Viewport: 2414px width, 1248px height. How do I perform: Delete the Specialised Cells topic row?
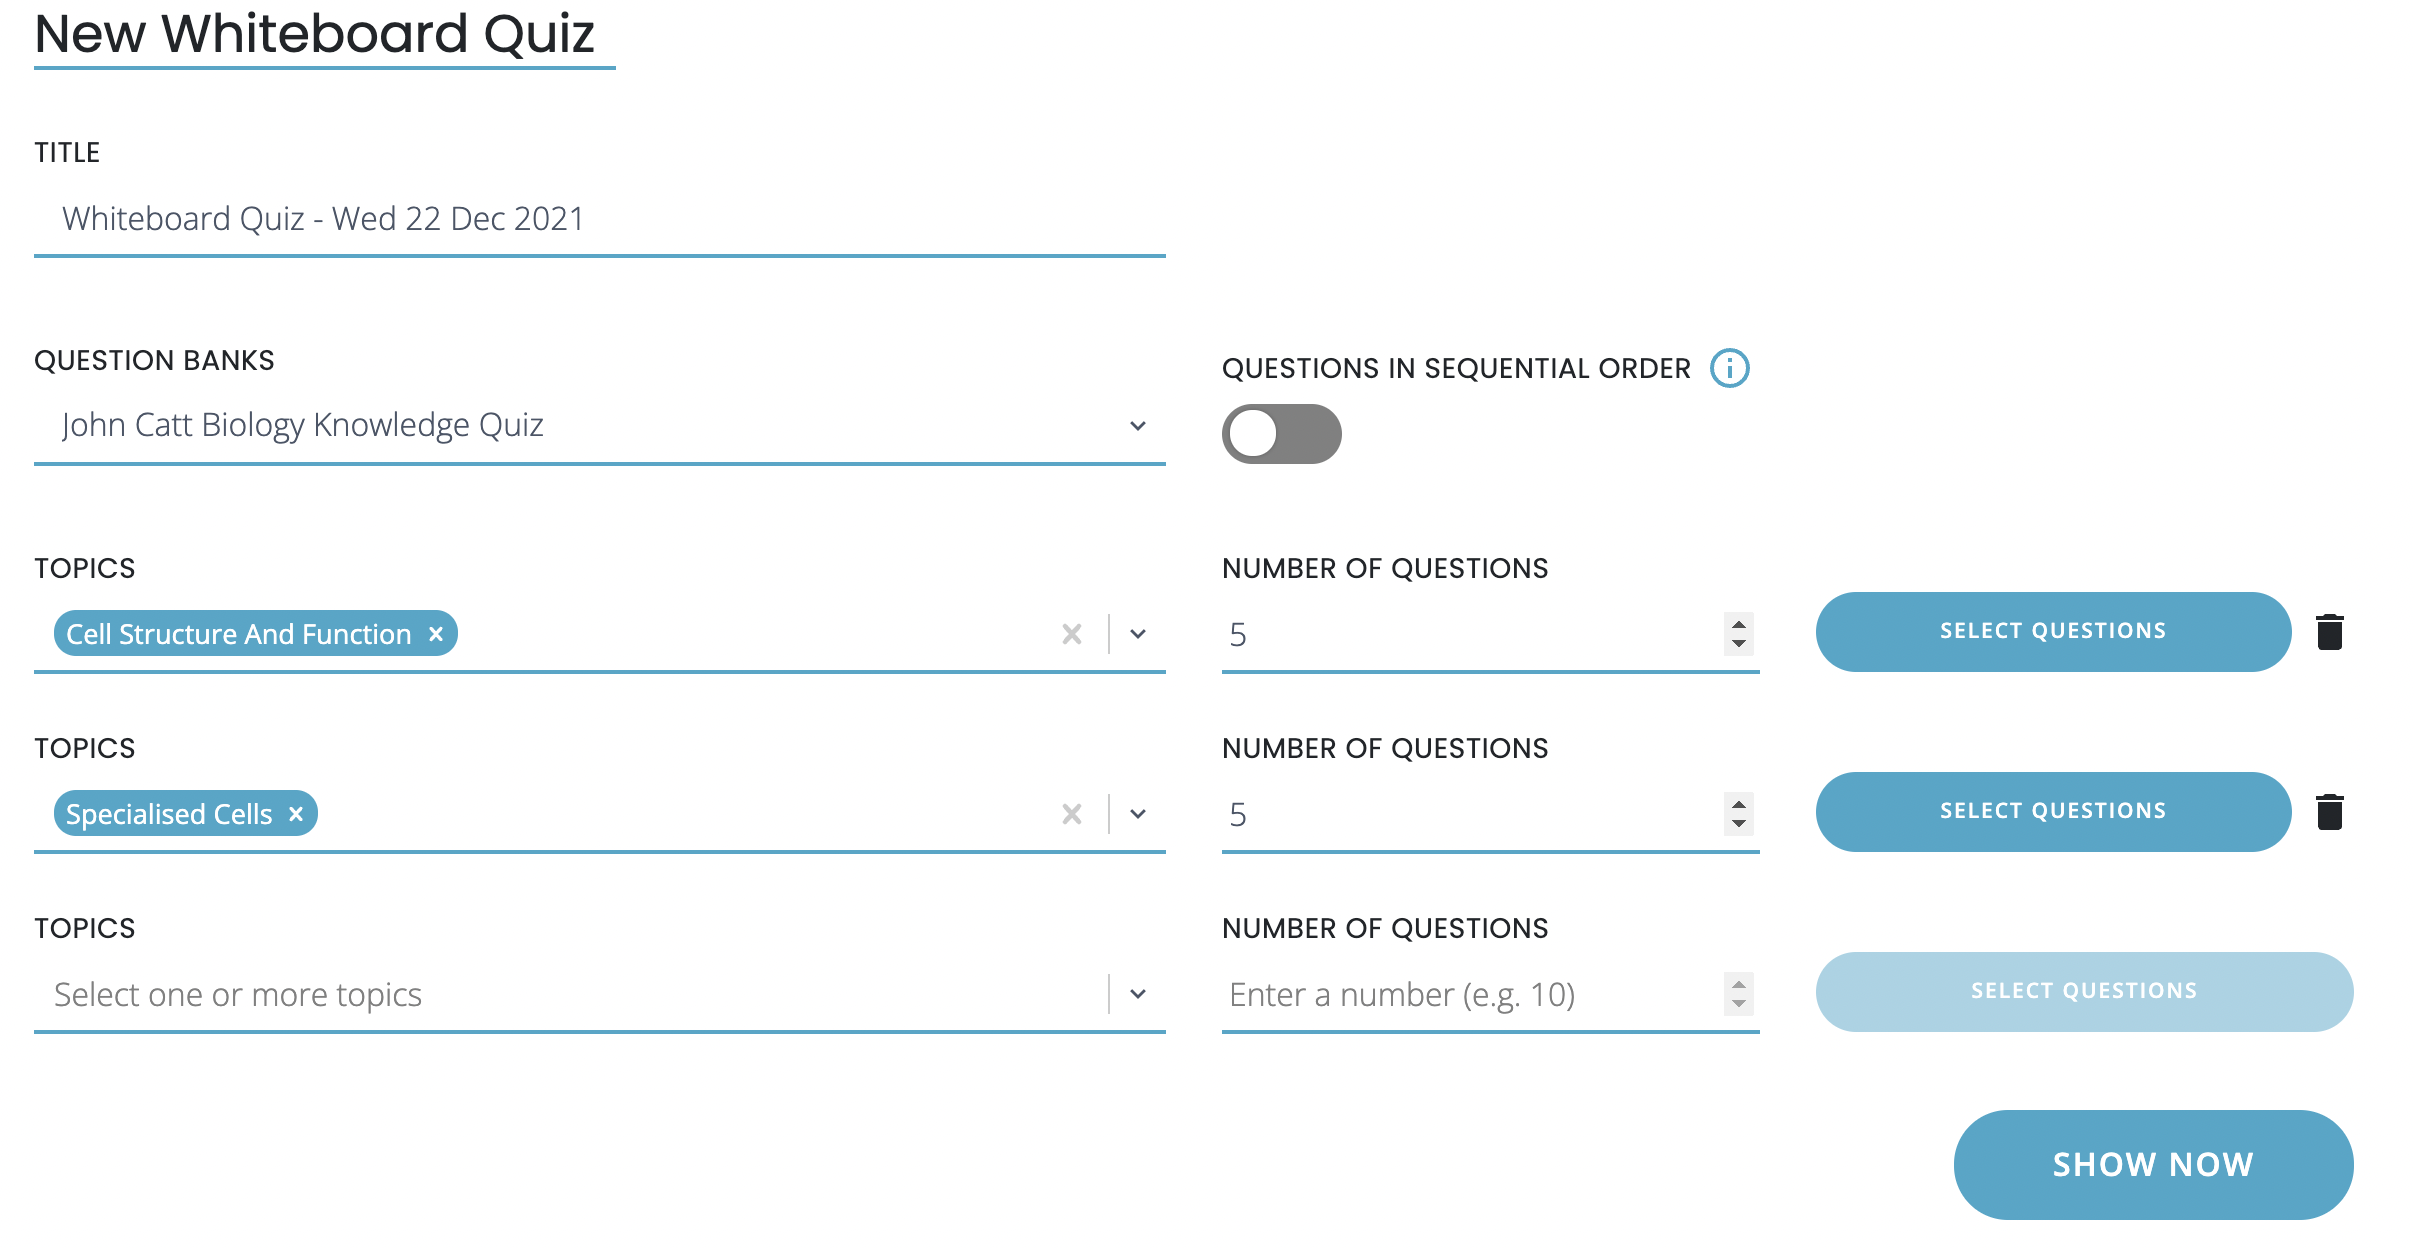[x=2330, y=812]
